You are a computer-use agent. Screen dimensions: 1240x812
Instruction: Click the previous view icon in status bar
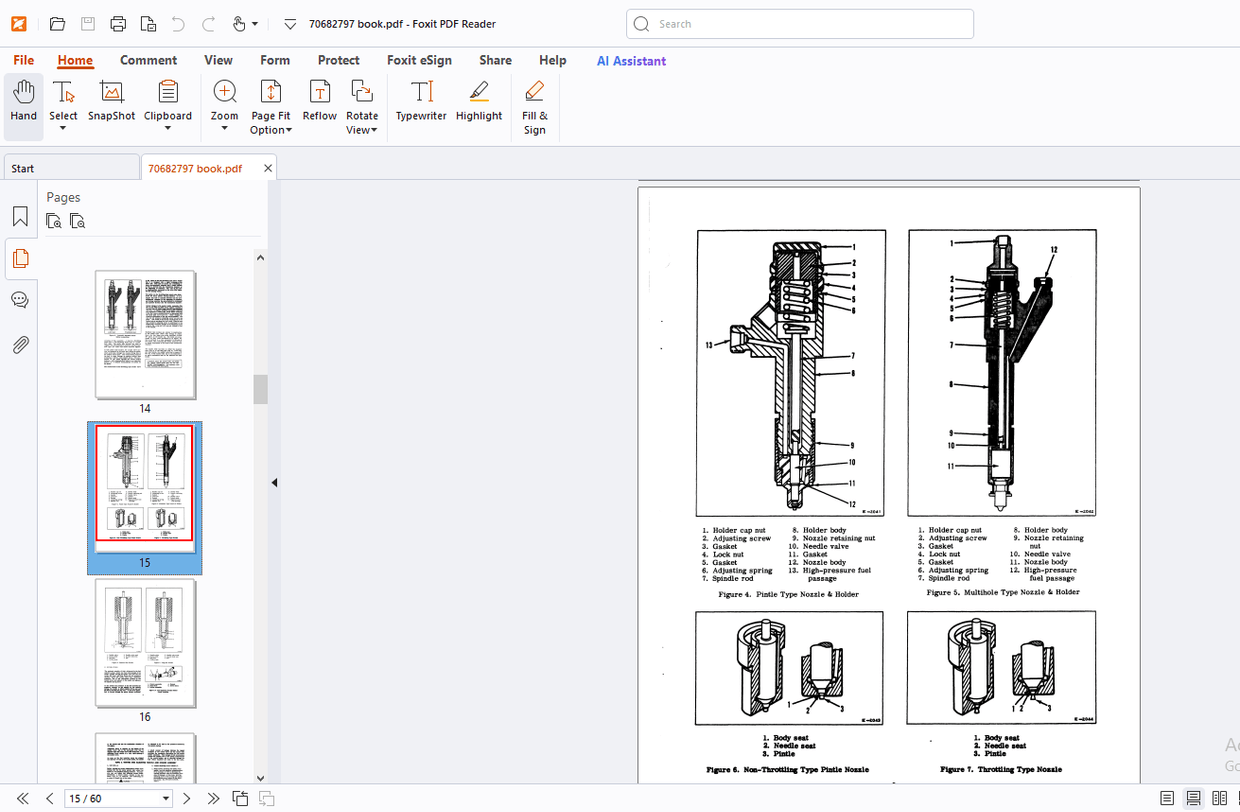tap(241, 798)
